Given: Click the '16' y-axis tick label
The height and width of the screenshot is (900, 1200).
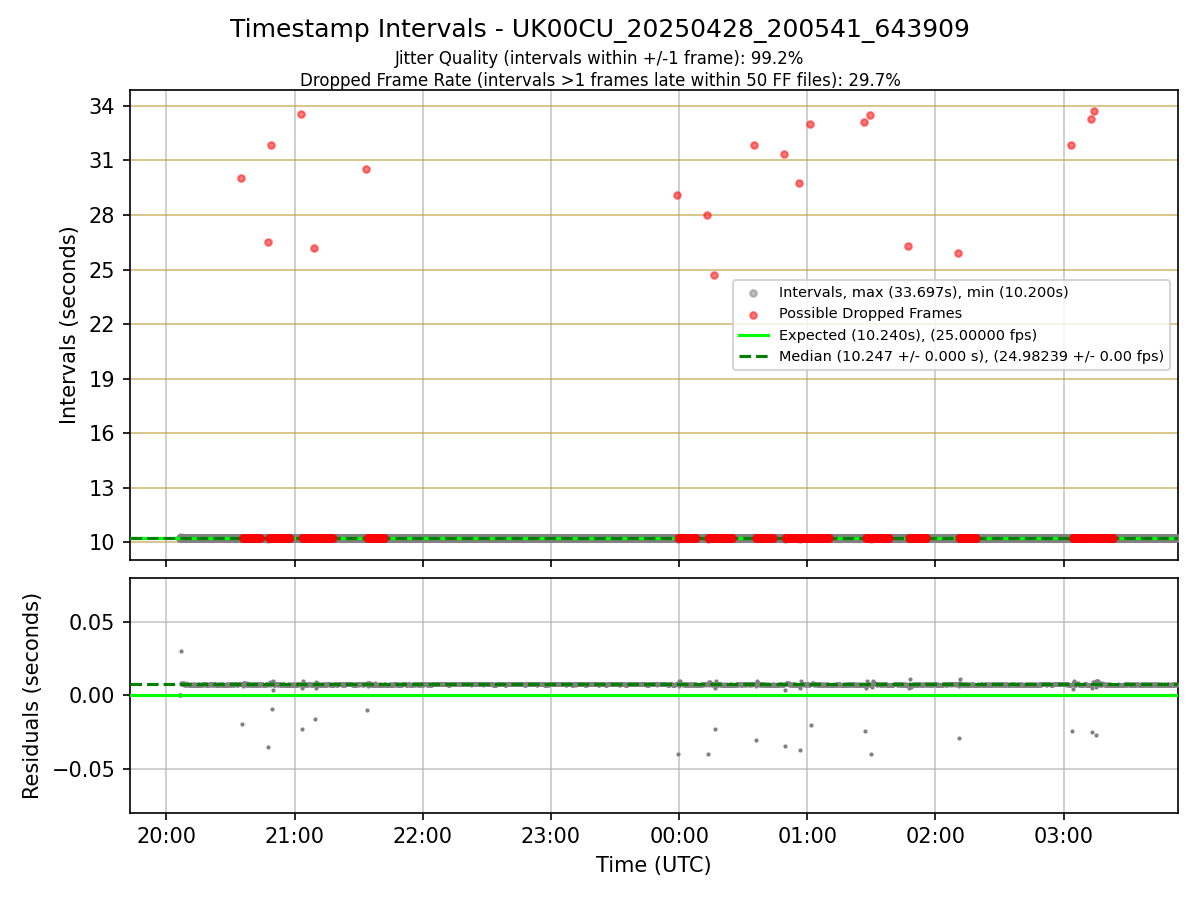Looking at the screenshot, I should click(x=104, y=433).
